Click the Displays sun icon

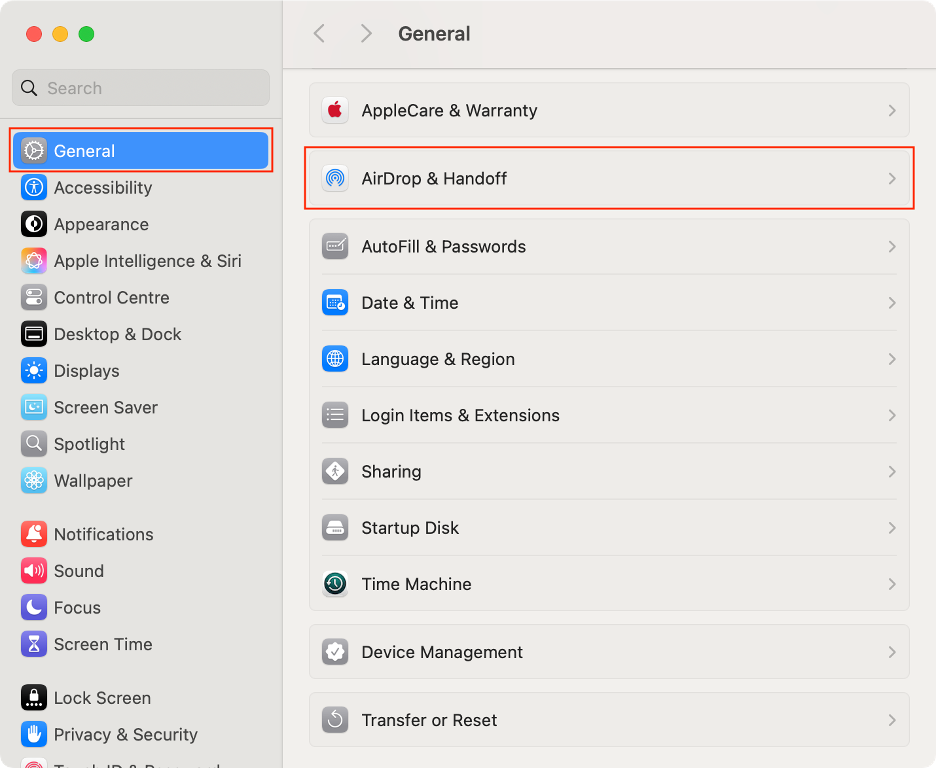click(x=34, y=371)
